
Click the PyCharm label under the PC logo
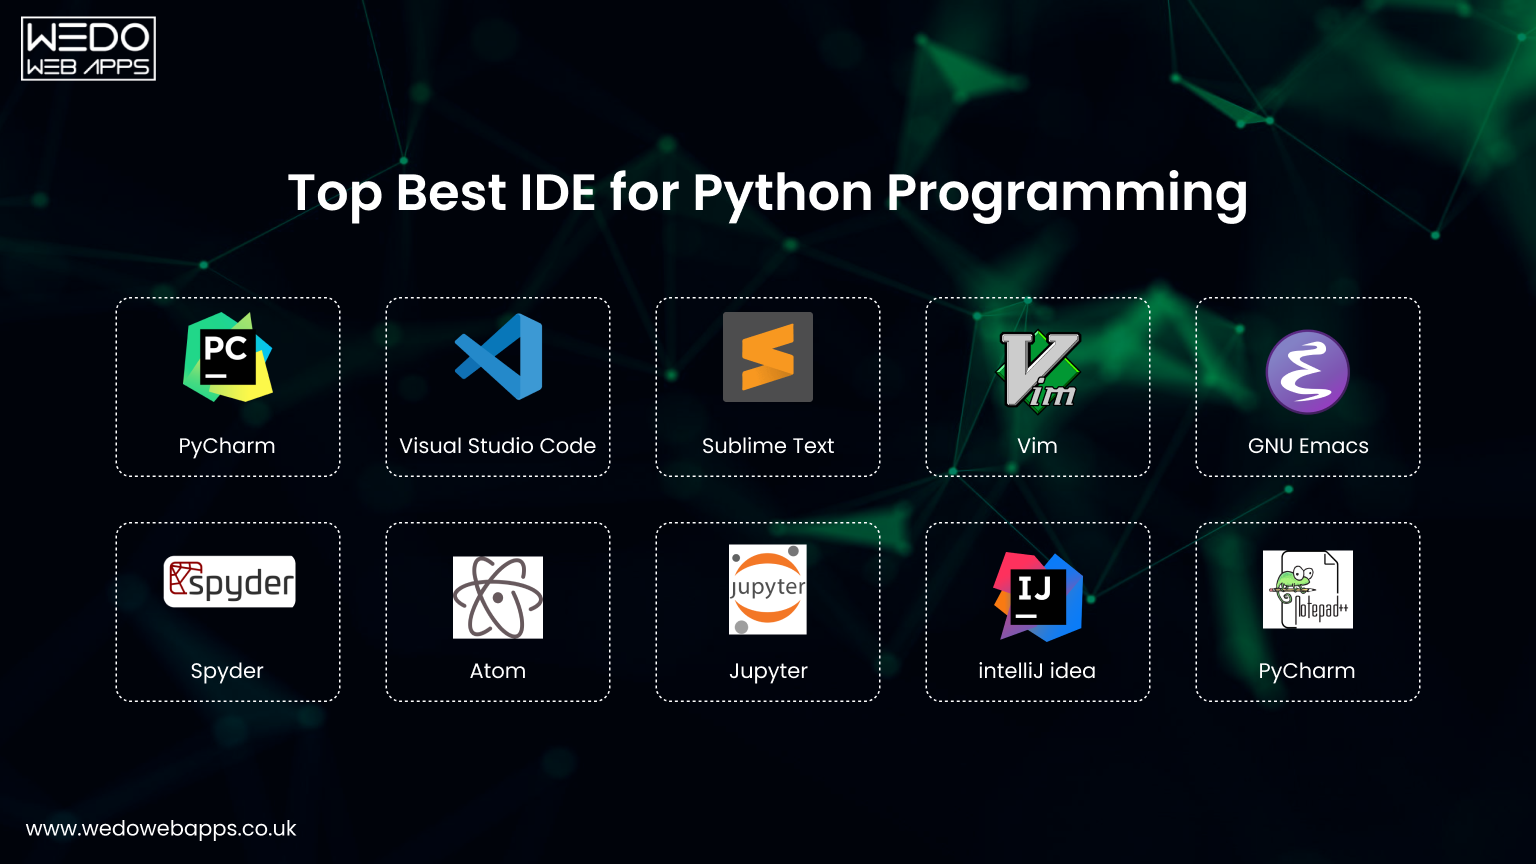(227, 446)
